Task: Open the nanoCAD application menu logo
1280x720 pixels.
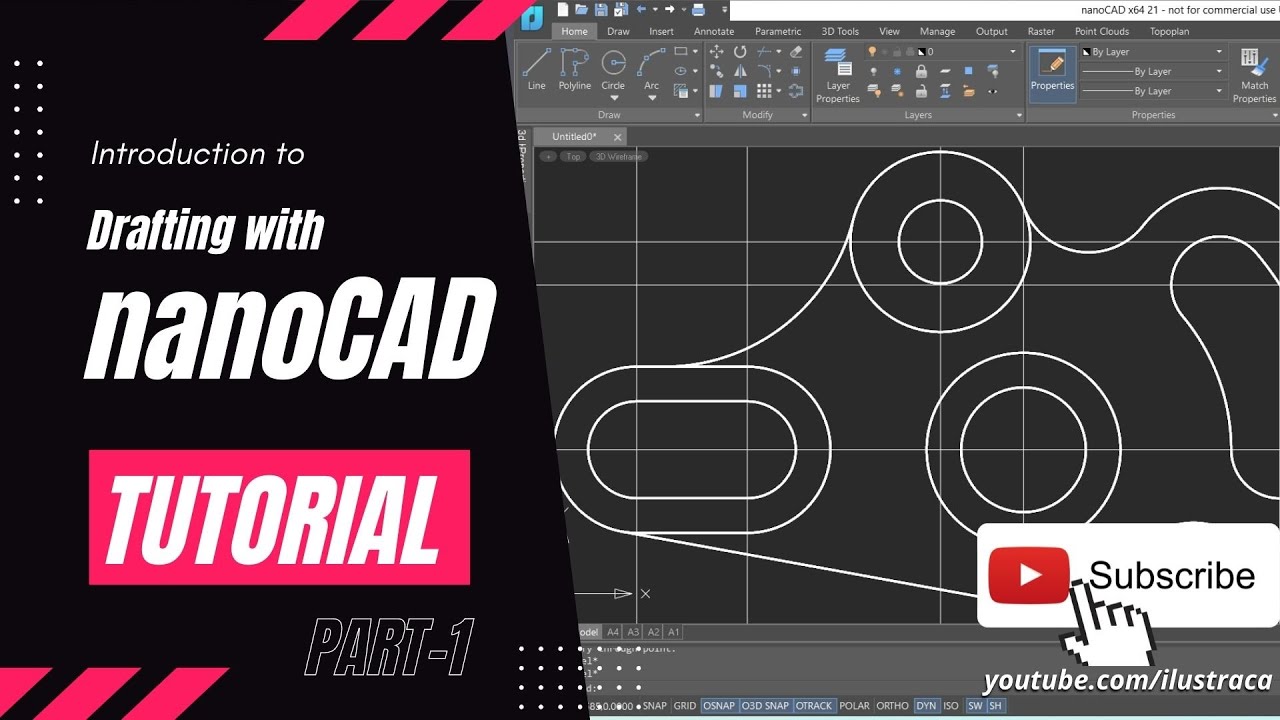Action: (533, 16)
